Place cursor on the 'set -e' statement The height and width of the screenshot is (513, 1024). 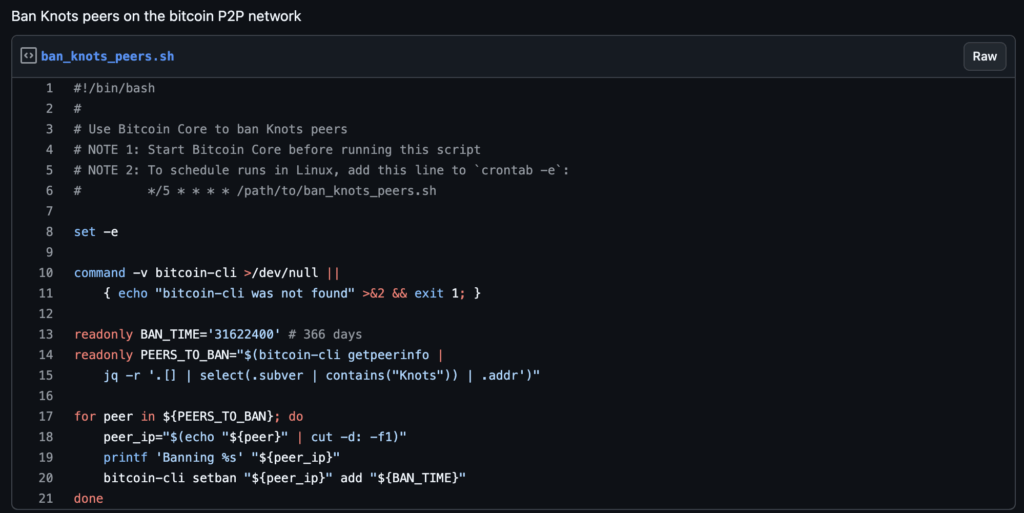pyautogui.click(x=96, y=232)
